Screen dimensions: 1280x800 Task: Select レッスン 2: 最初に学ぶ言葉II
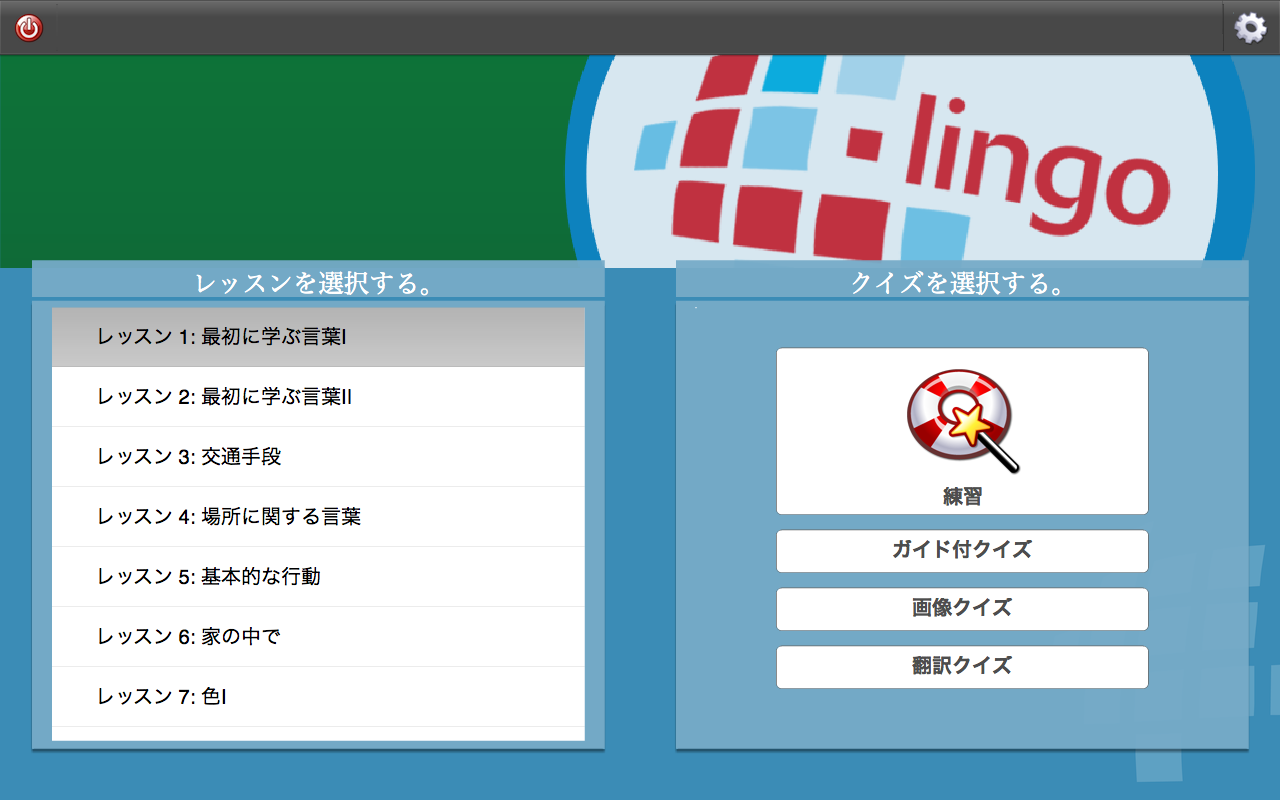[x=318, y=397]
